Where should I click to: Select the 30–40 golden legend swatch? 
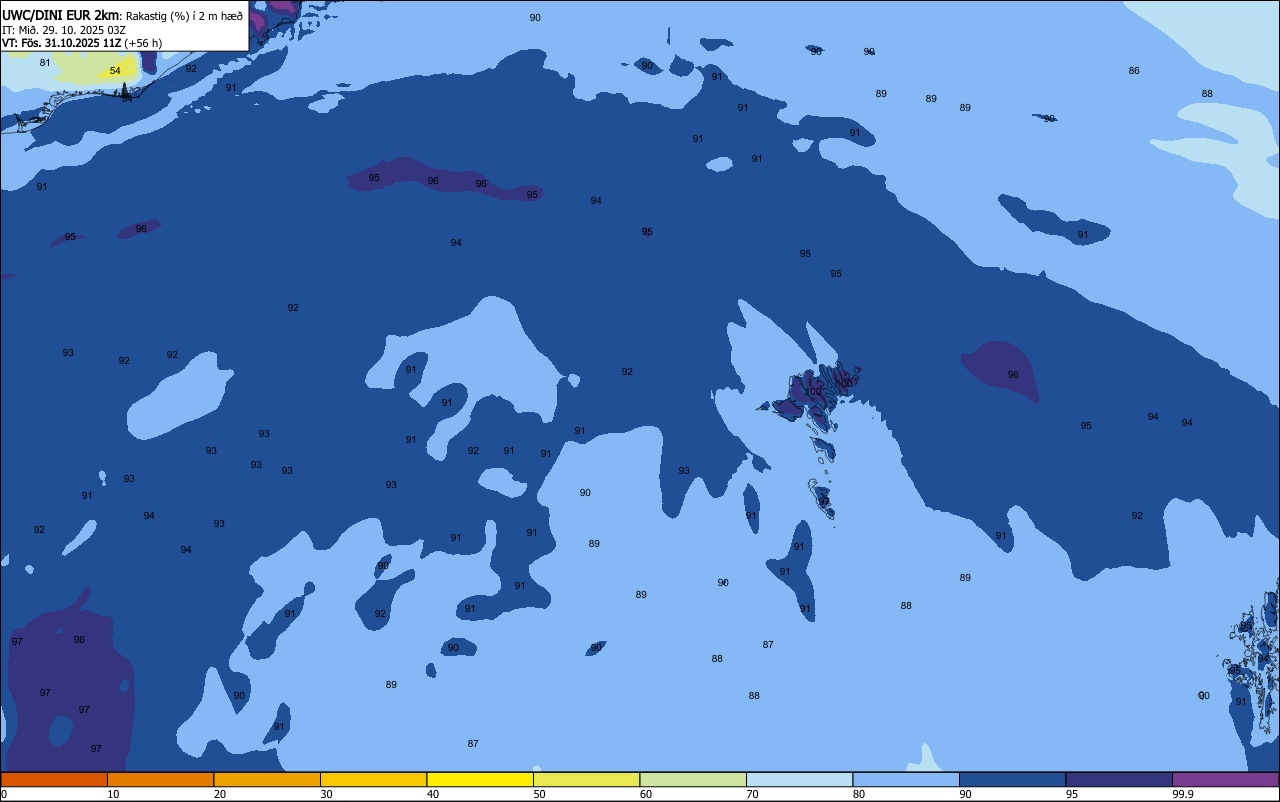tap(373, 779)
